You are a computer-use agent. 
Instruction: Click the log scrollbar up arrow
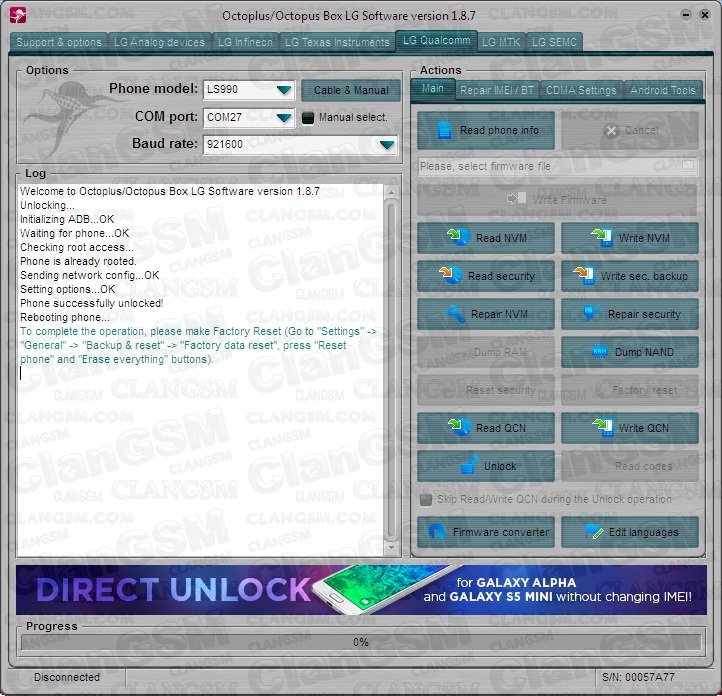(391, 192)
